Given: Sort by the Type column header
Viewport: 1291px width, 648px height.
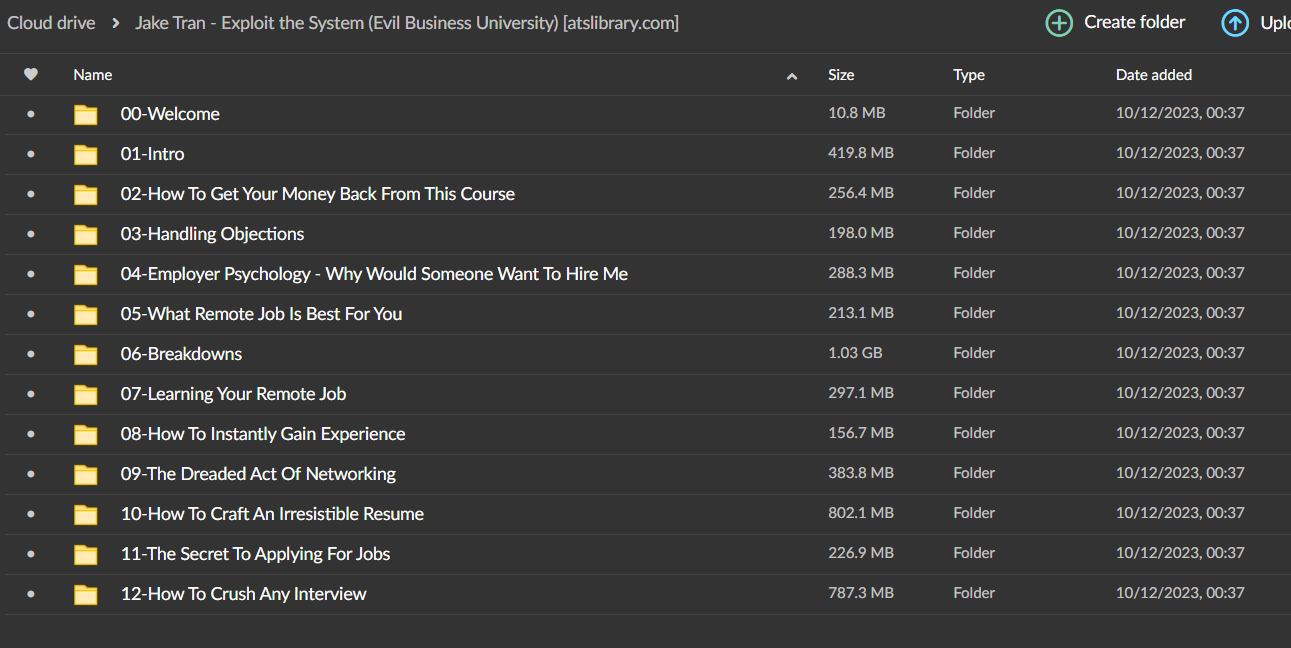Looking at the screenshot, I should coord(969,75).
